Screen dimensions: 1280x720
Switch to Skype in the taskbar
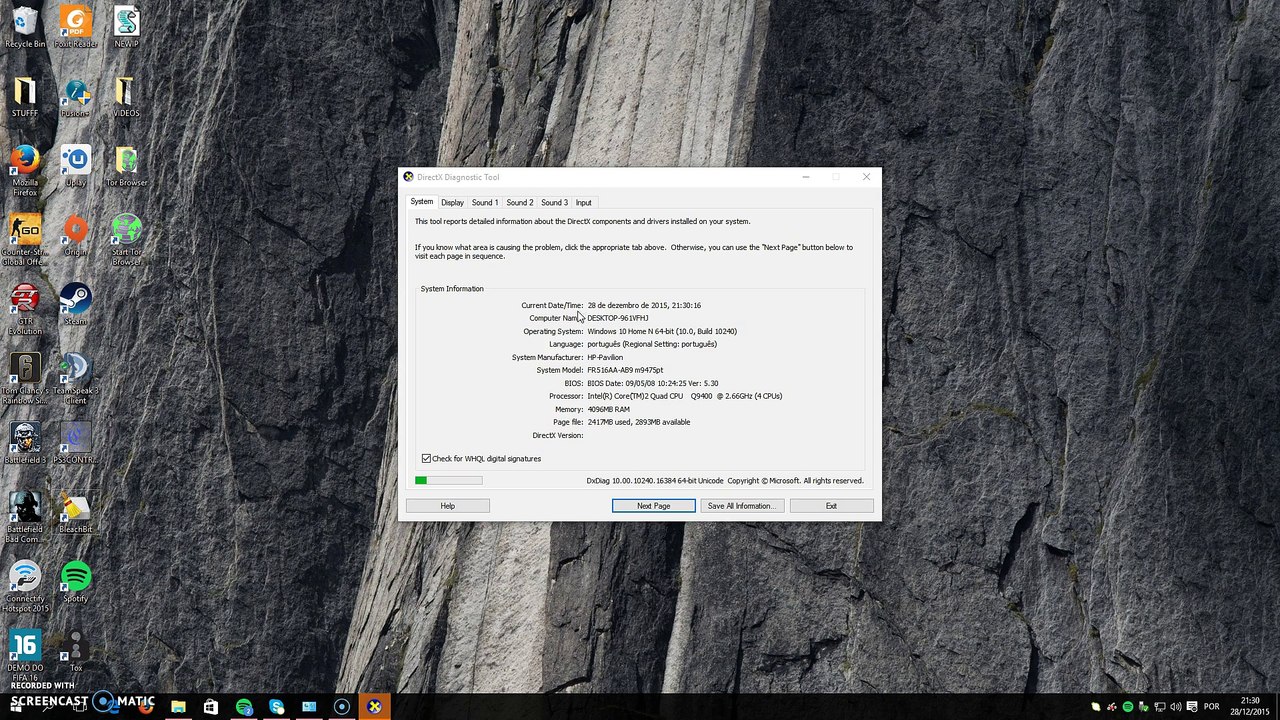pyautogui.click(x=277, y=707)
